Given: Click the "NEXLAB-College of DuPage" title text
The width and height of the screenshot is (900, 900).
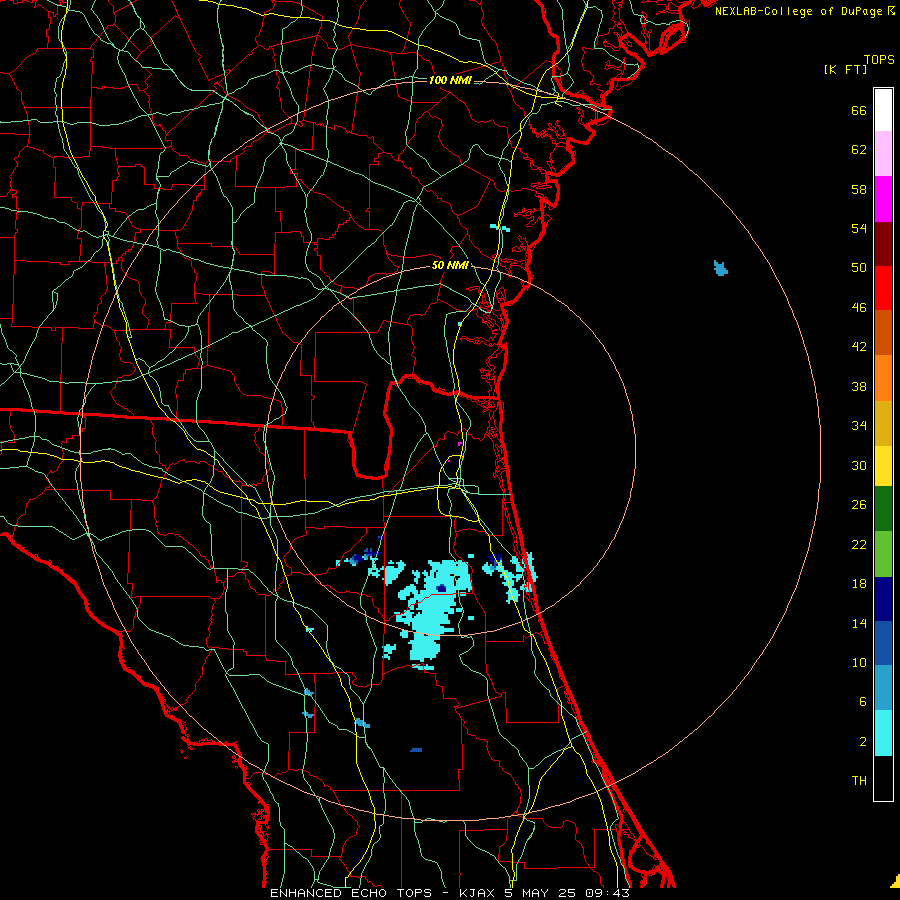Looking at the screenshot, I should 798,11.
